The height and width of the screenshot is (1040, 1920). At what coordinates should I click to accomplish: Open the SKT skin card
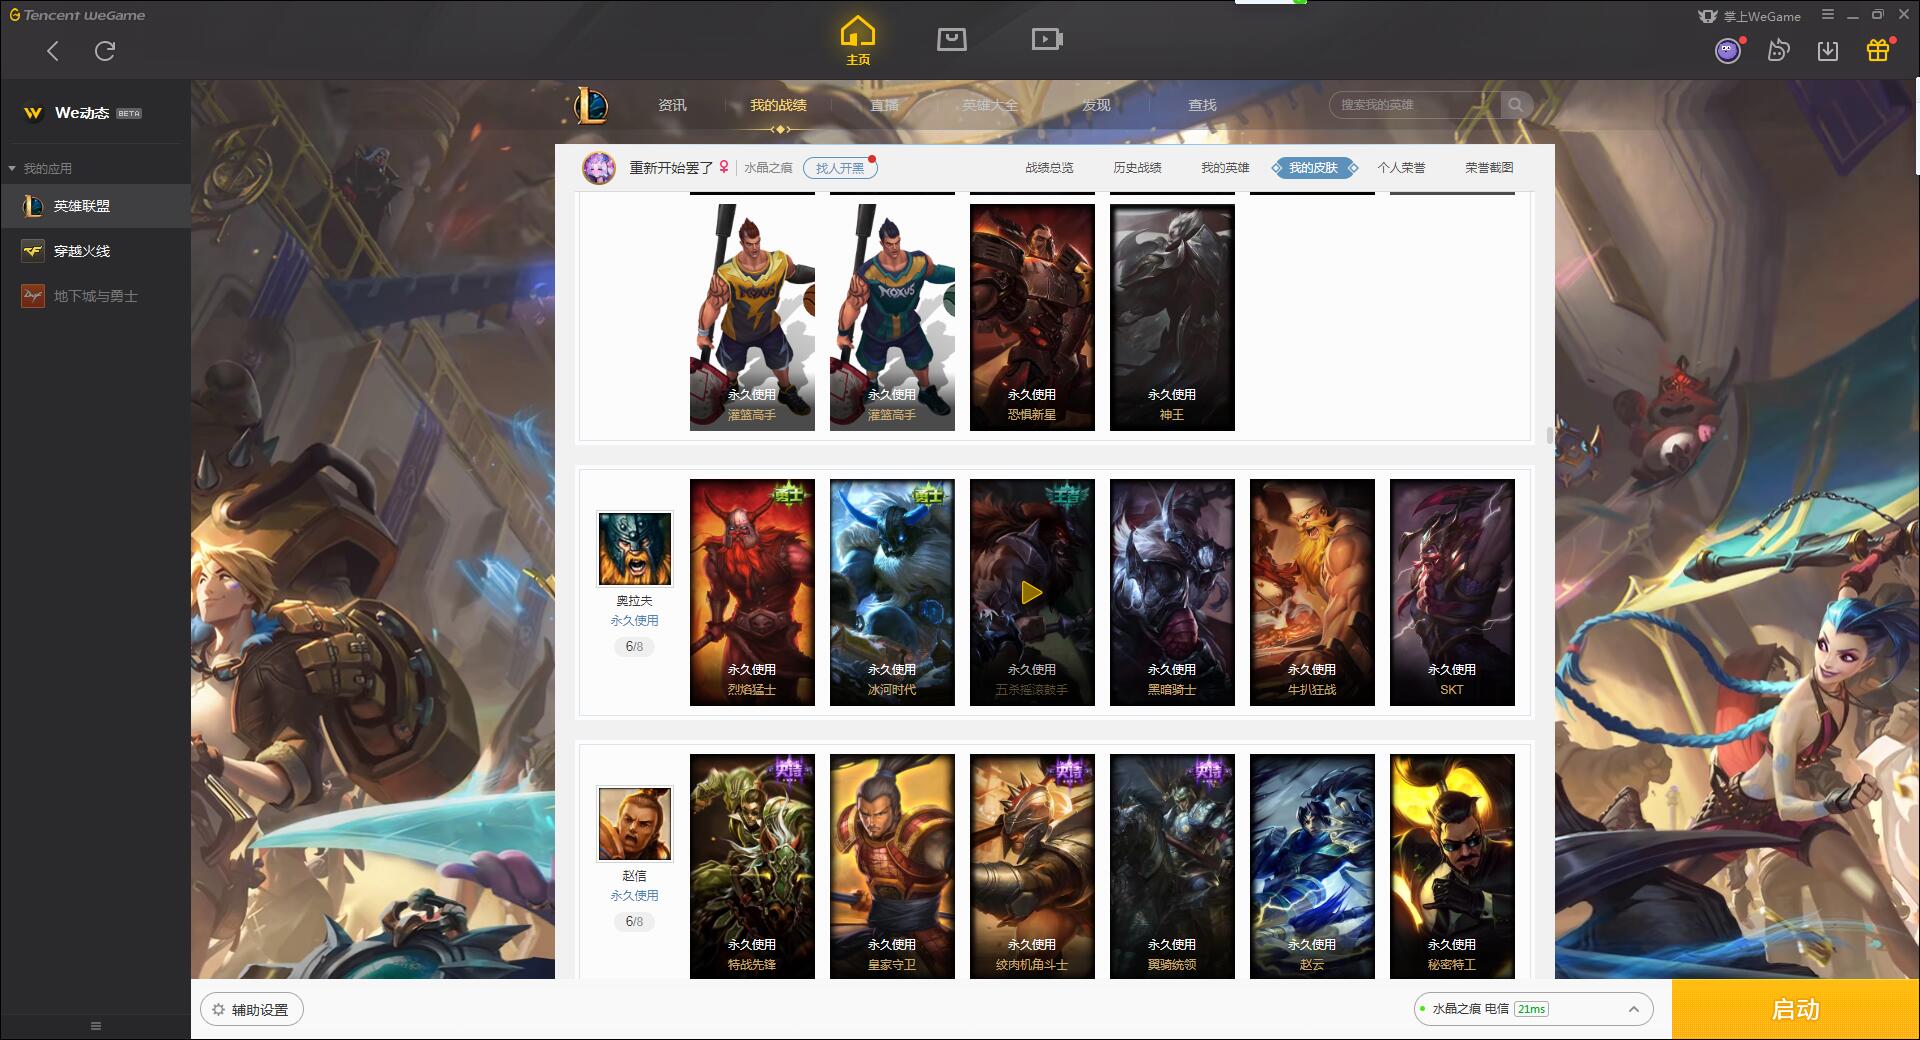point(1452,592)
